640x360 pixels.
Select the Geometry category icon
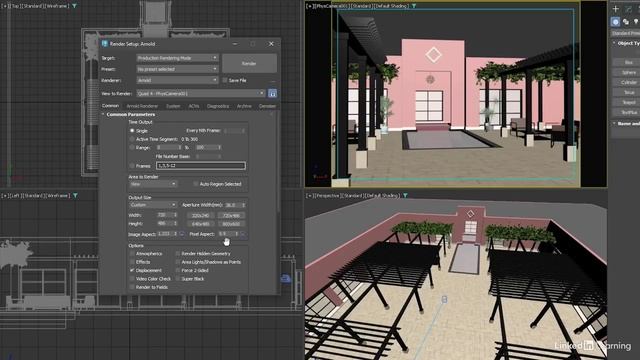coord(616,22)
